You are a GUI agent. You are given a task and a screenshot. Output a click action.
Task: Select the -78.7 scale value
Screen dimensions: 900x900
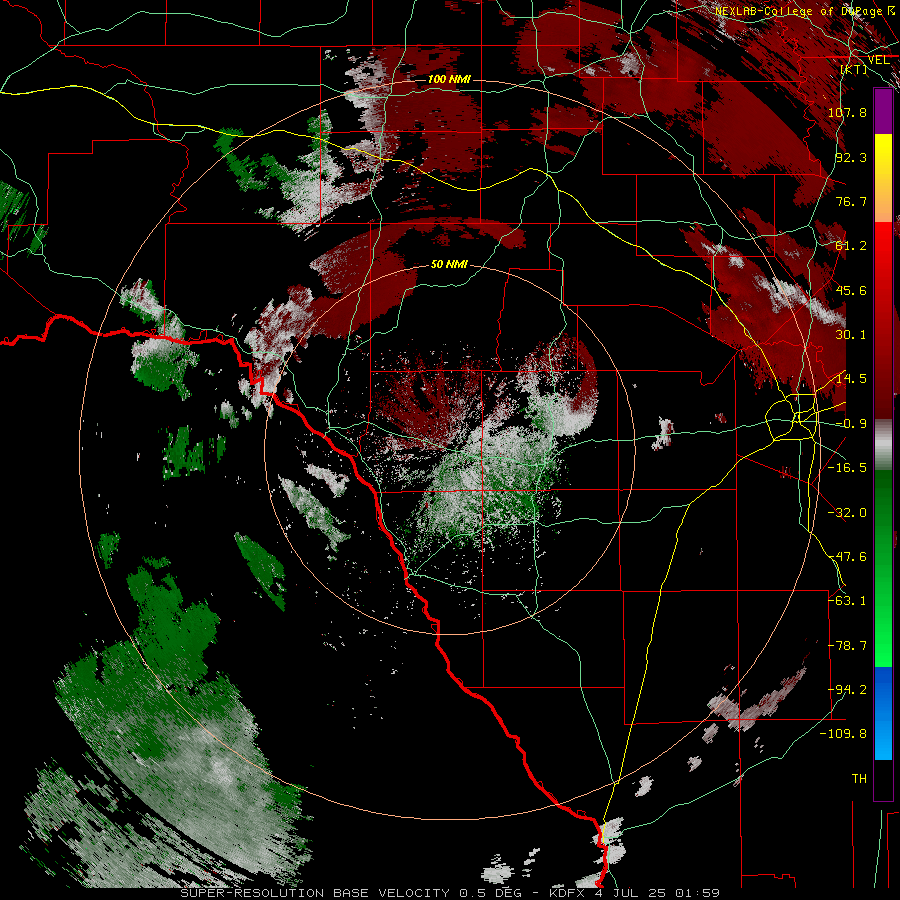(x=847, y=646)
